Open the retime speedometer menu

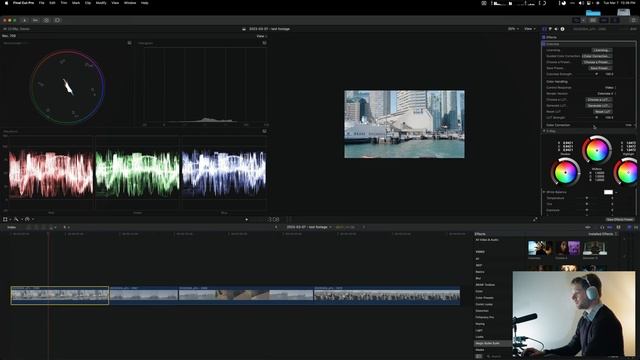coord(28,220)
